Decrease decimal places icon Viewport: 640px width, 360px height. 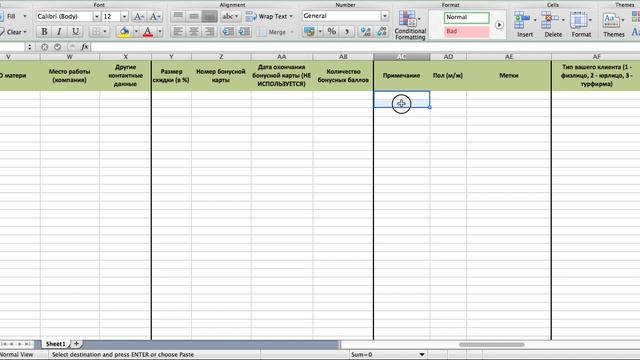pos(381,31)
